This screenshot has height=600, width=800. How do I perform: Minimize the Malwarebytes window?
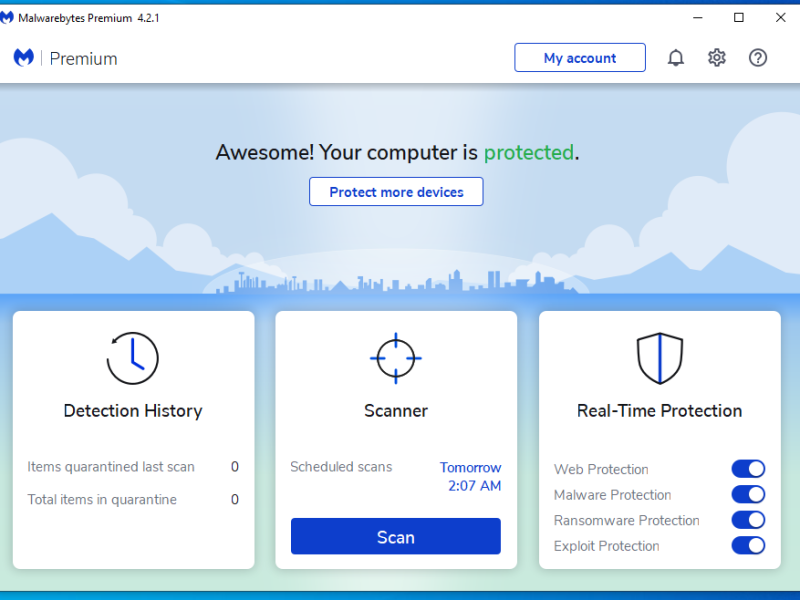pos(698,18)
